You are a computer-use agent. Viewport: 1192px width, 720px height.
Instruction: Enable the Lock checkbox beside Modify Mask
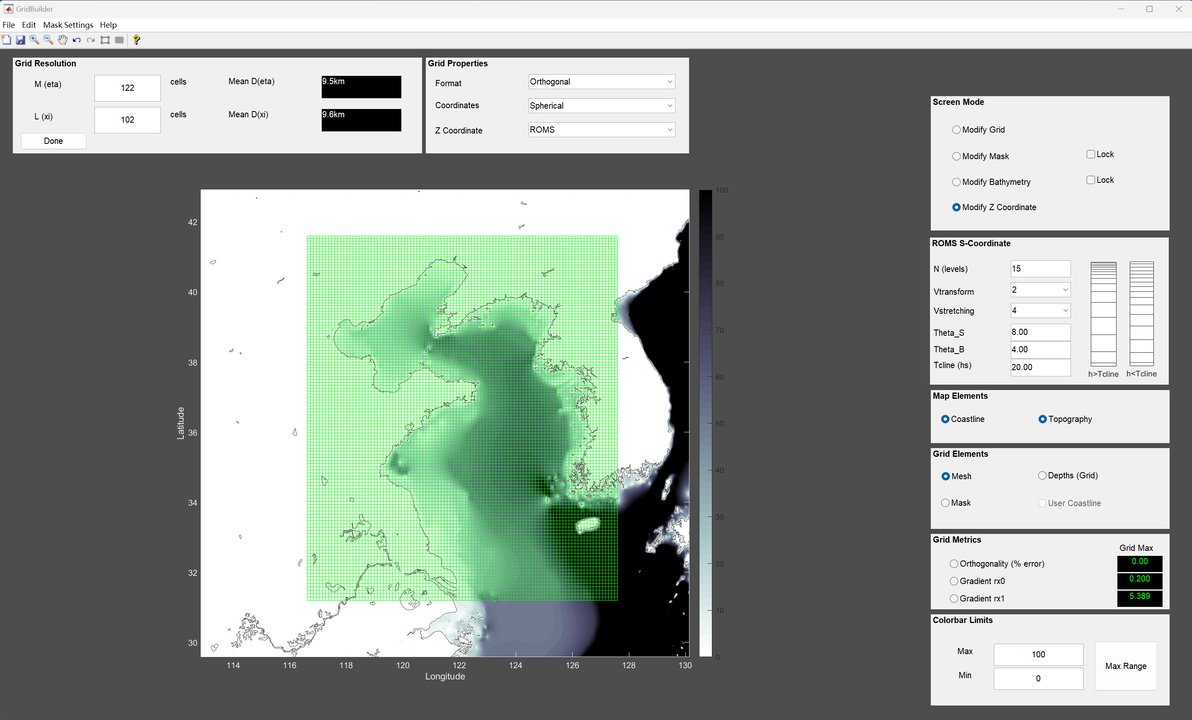pos(1091,154)
